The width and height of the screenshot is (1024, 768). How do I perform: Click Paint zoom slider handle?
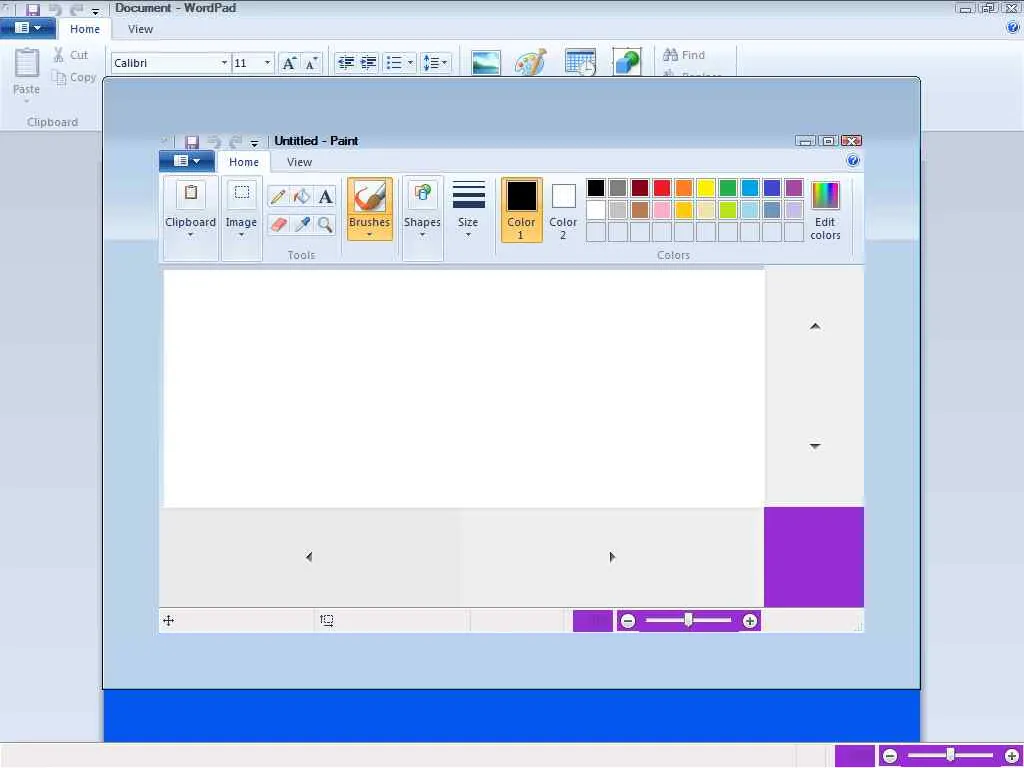point(688,620)
